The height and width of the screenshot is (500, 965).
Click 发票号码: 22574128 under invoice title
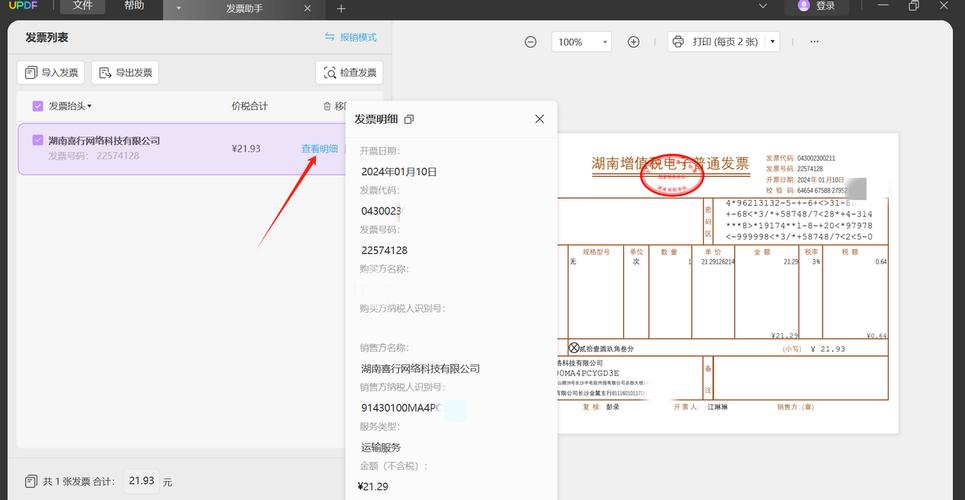[94, 156]
